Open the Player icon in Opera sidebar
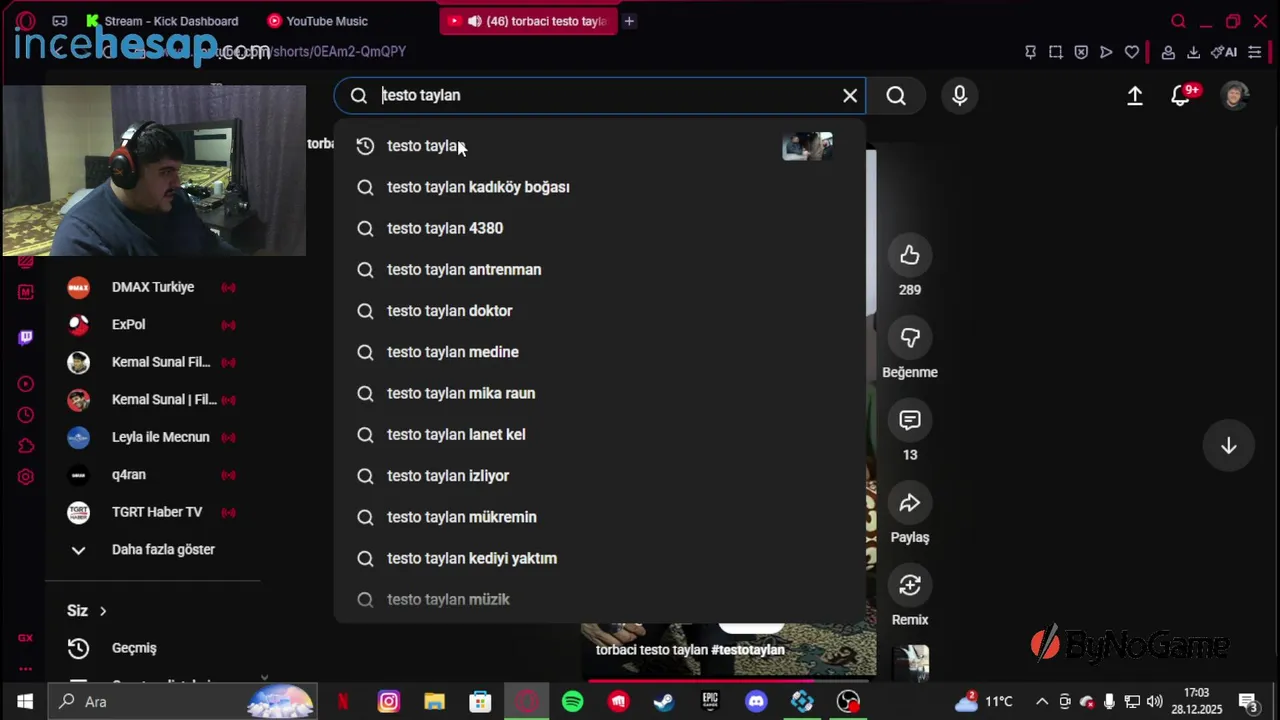Viewport: 1280px width, 720px height. 26,384
